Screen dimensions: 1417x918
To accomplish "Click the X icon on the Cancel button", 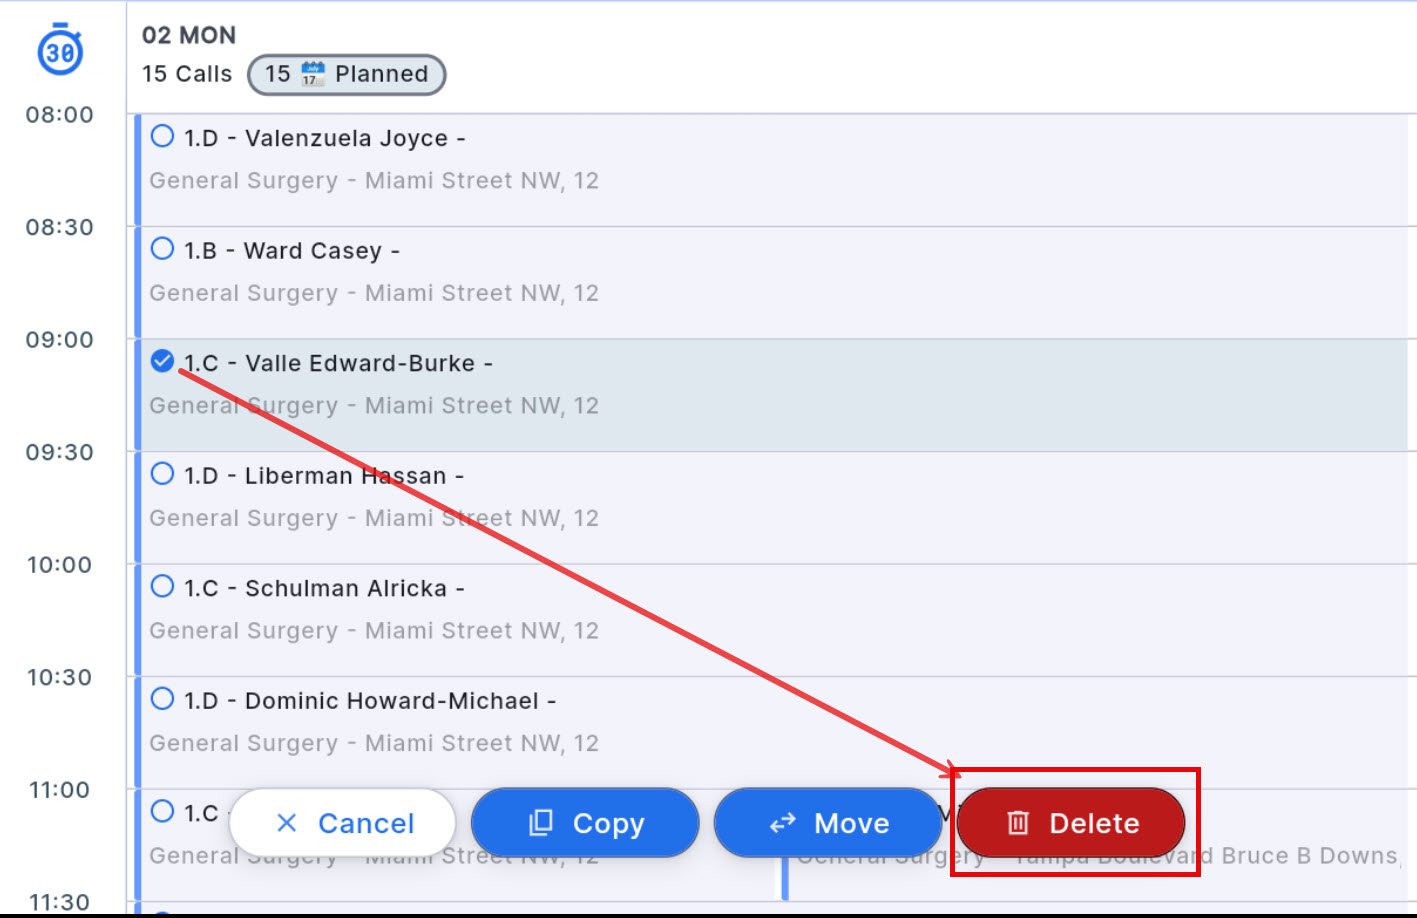I will click(287, 822).
